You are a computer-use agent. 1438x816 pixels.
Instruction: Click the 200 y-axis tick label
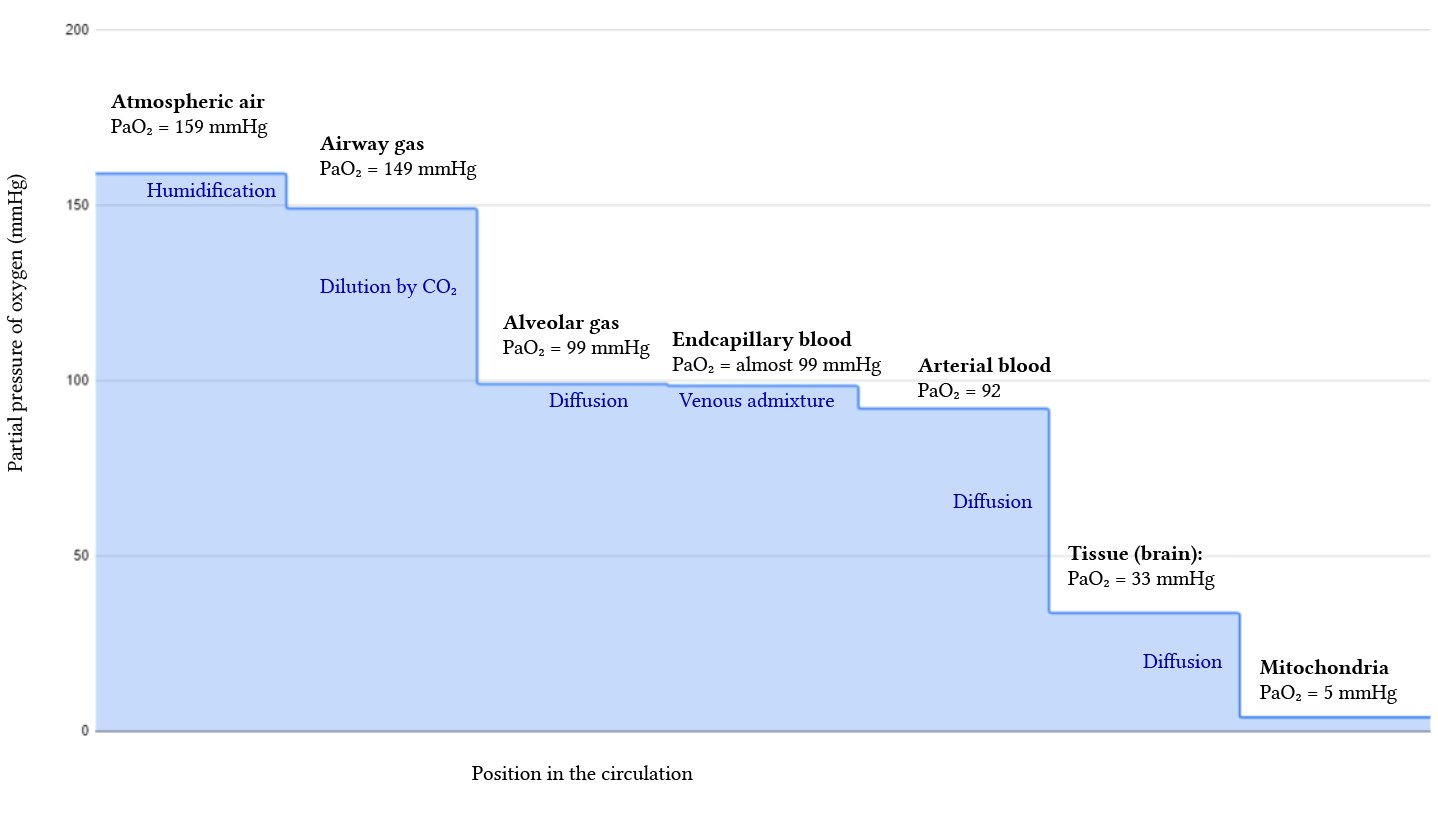coord(78,30)
